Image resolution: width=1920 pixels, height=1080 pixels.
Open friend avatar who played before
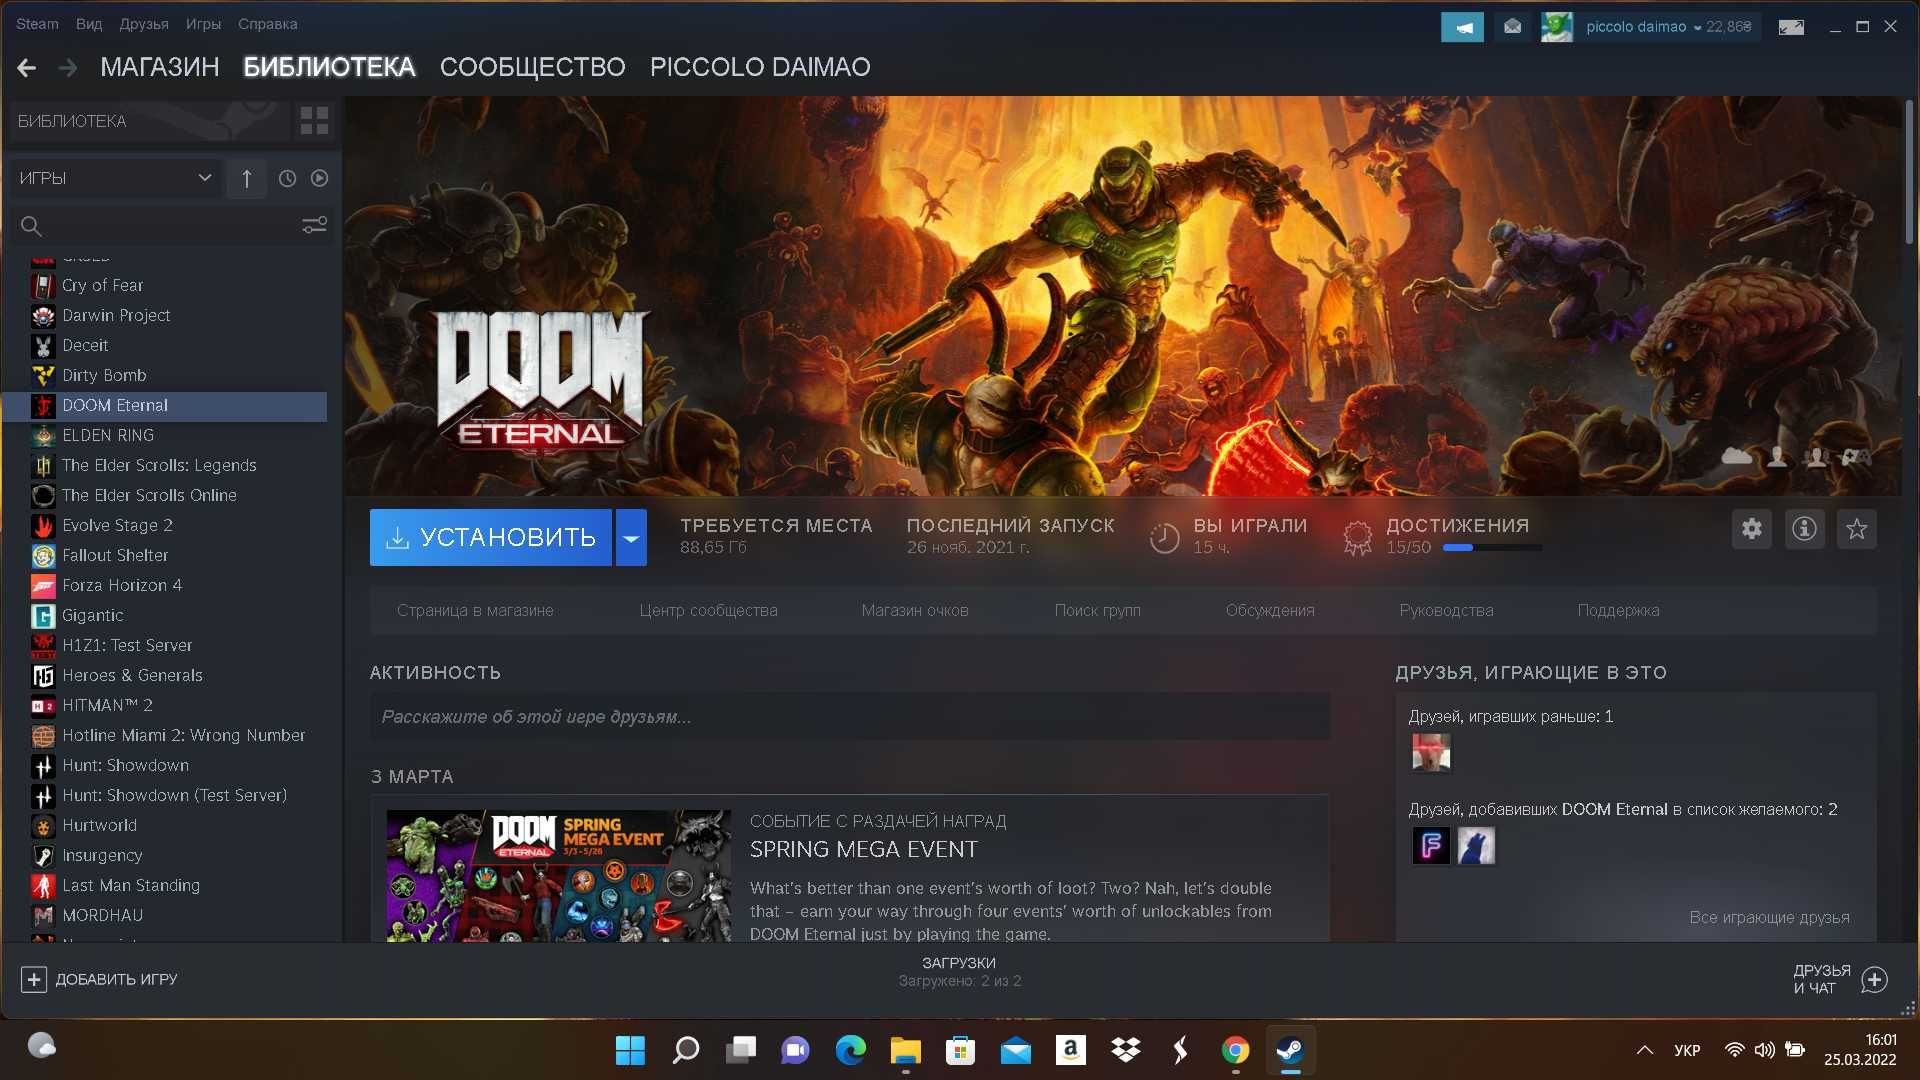click(1431, 752)
